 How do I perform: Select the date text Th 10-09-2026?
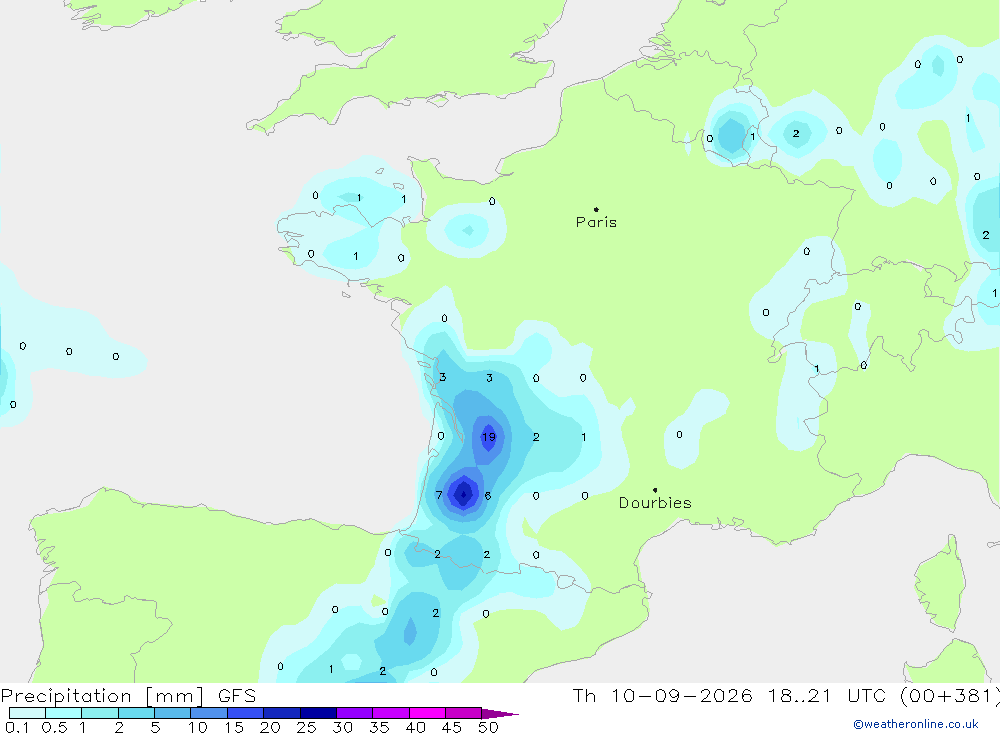click(x=663, y=696)
